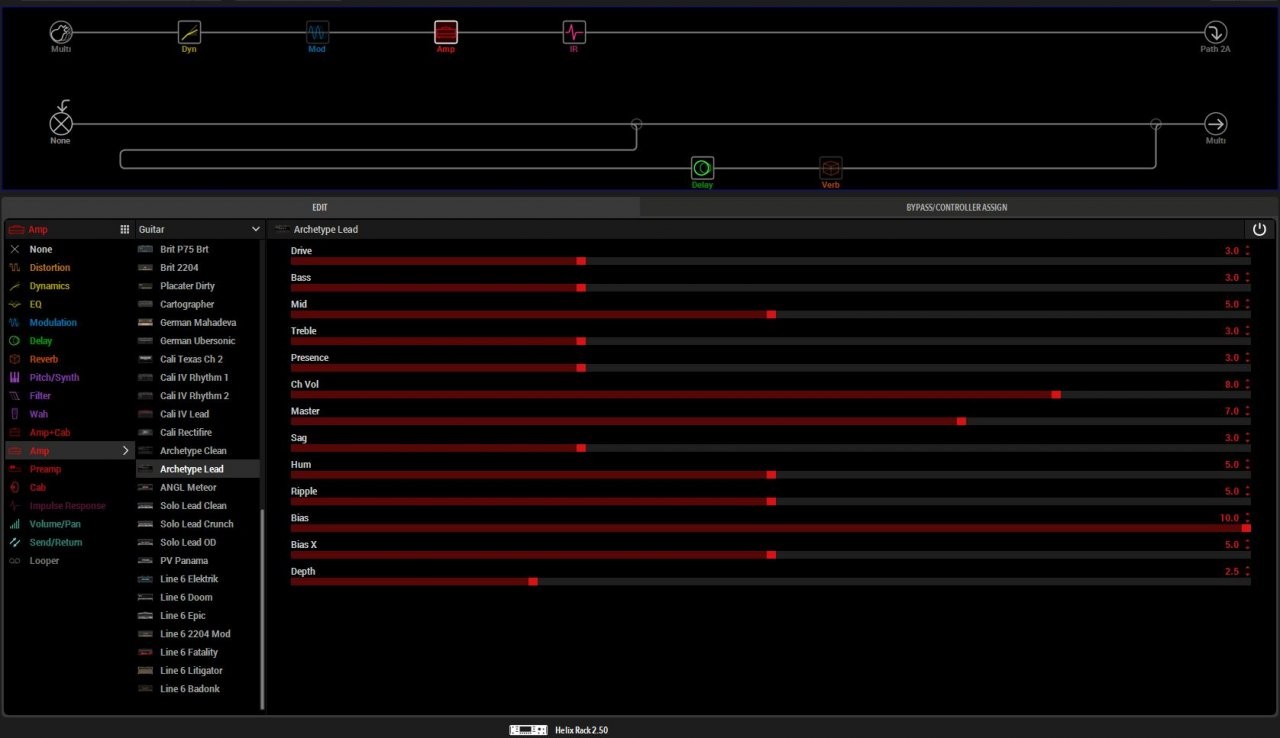Adjust the Bias value stepper
1280x738 pixels.
[x=1247, y=518]
